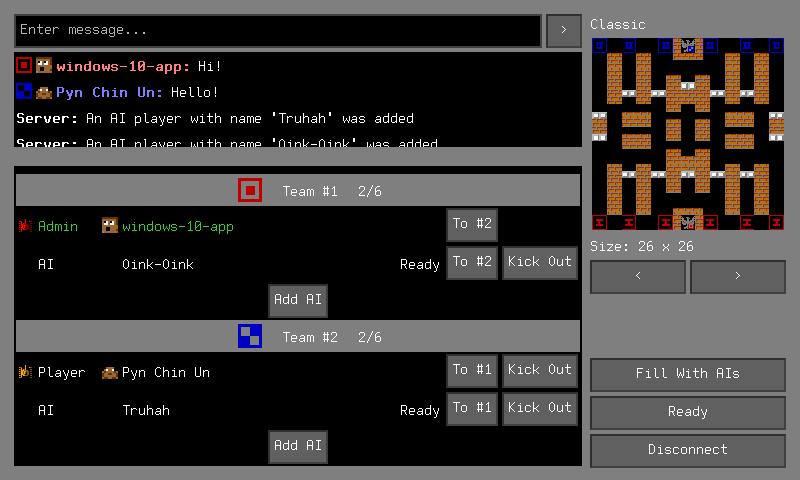Click the red Admin tank icon
800x480 pixels.
pyautogui.click(x=25, y=226)
